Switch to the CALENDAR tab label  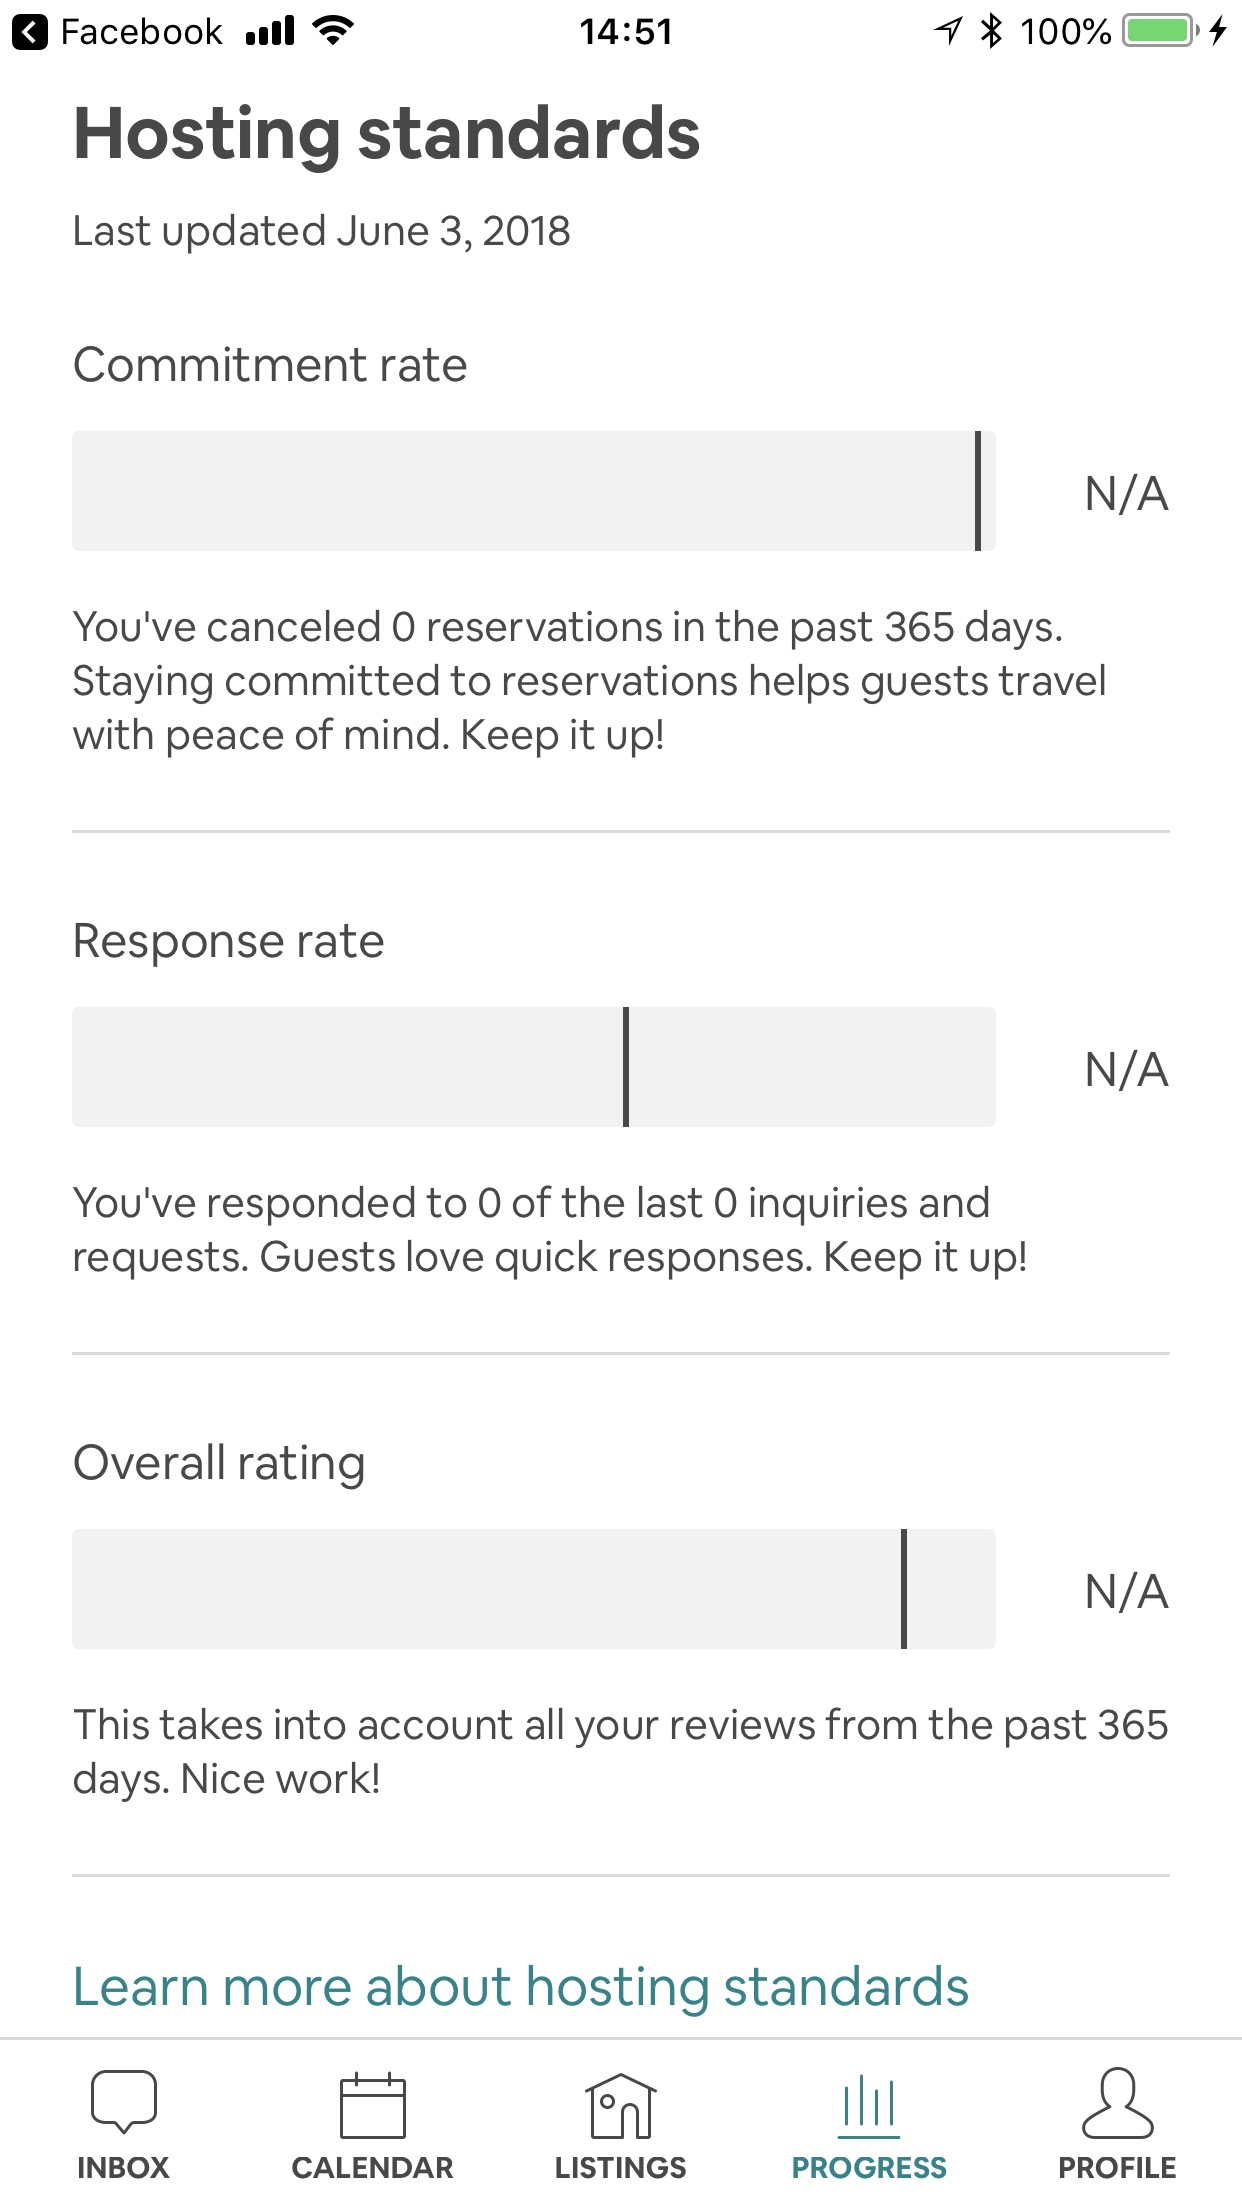pos(372,2168)
